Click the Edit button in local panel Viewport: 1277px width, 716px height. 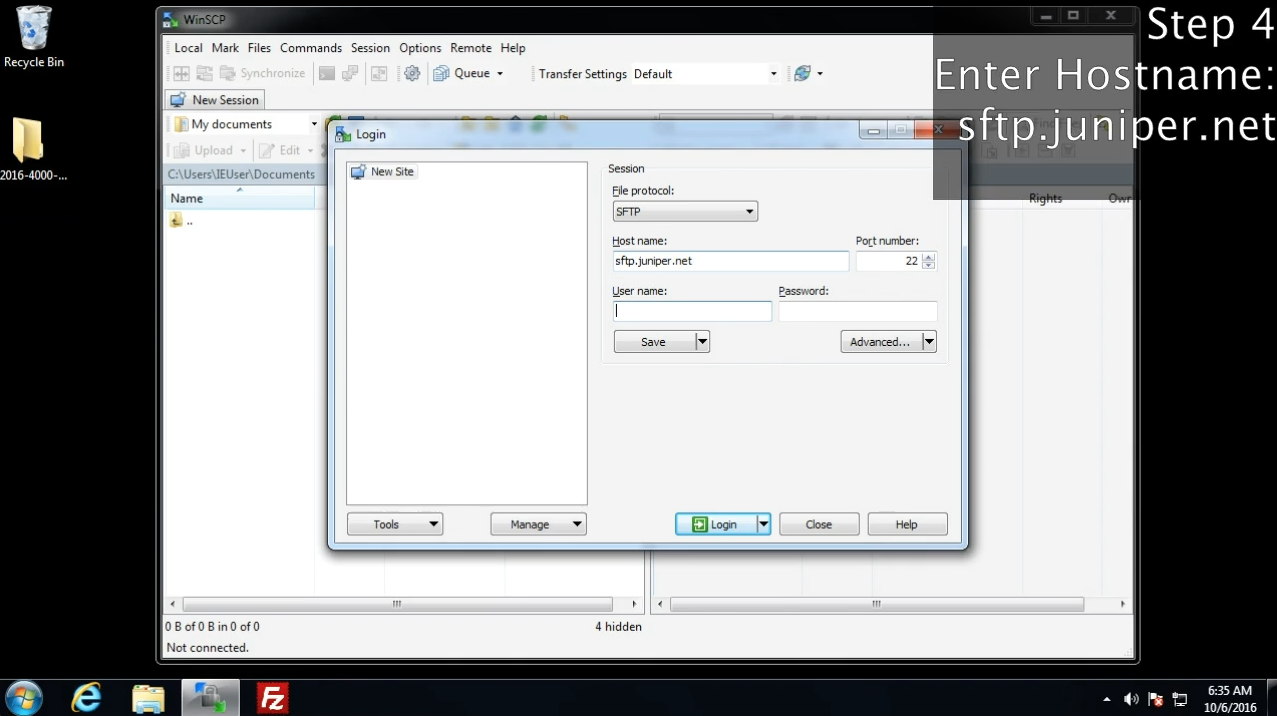pos(280,150)
